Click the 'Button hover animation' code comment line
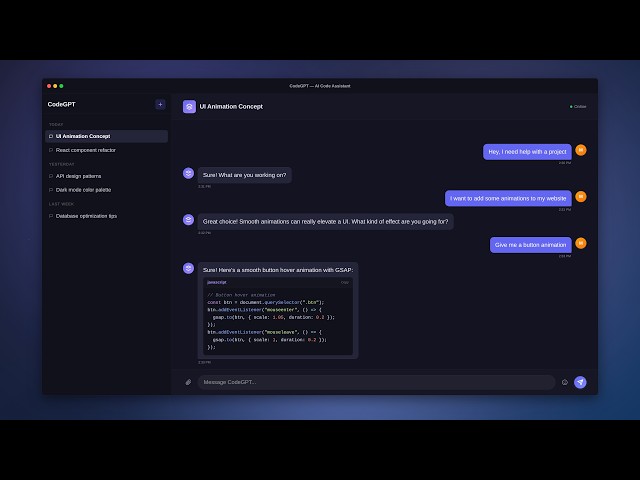Viewport: 640px width, 480px height. click(x=241, y=295)
